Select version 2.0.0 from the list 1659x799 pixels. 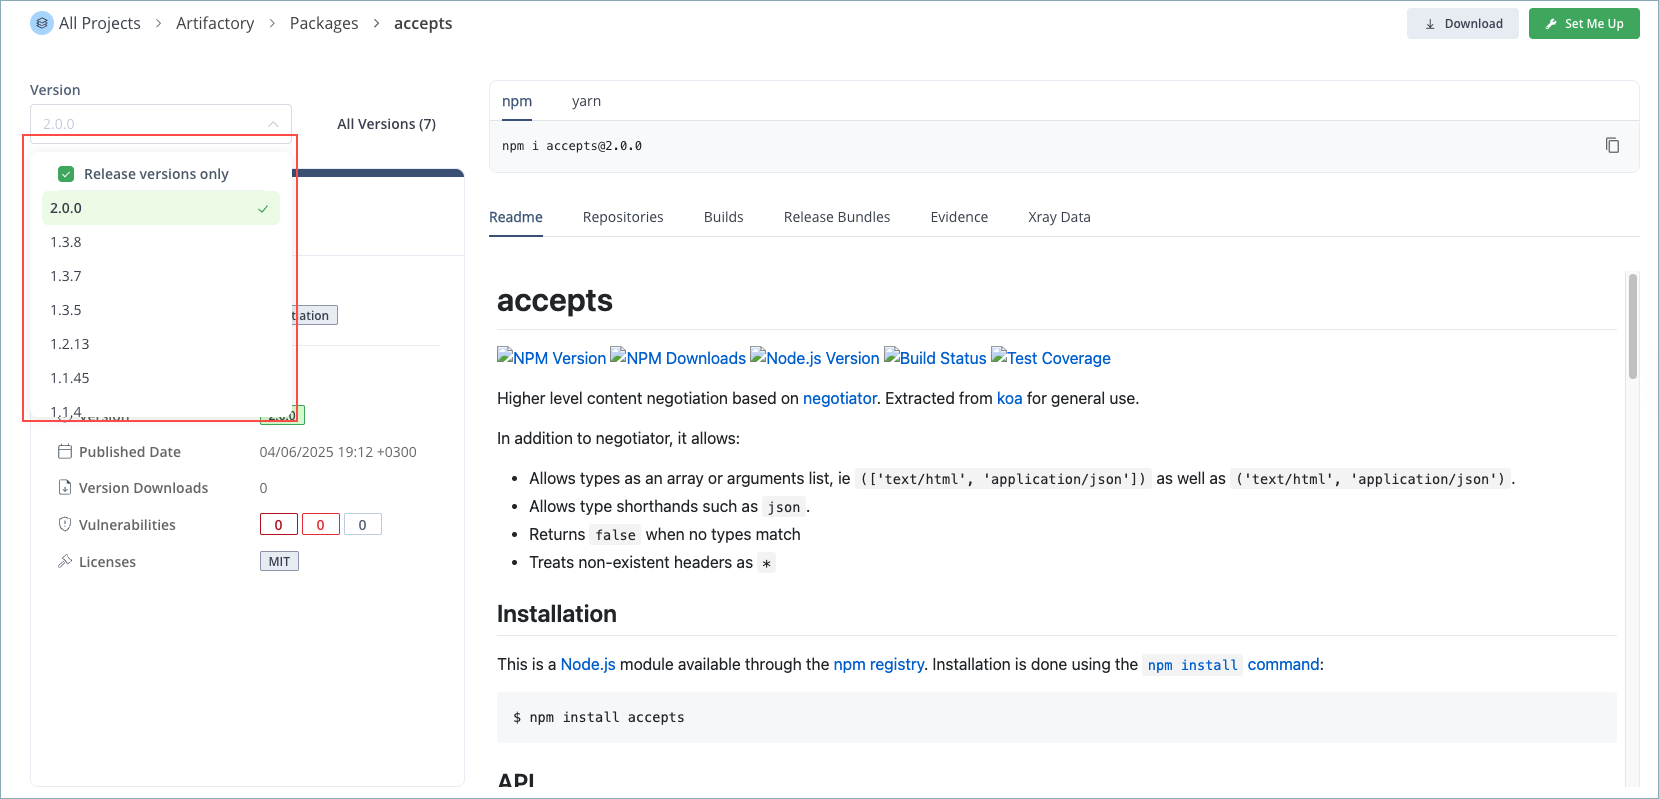click(x=161, y=208)
